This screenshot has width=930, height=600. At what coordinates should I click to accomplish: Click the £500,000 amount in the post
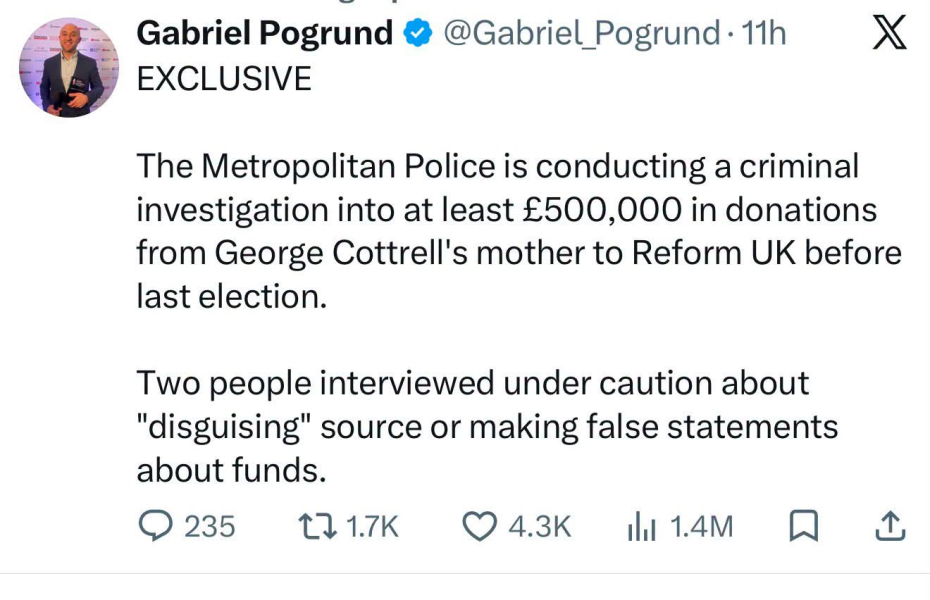(602, 210)
